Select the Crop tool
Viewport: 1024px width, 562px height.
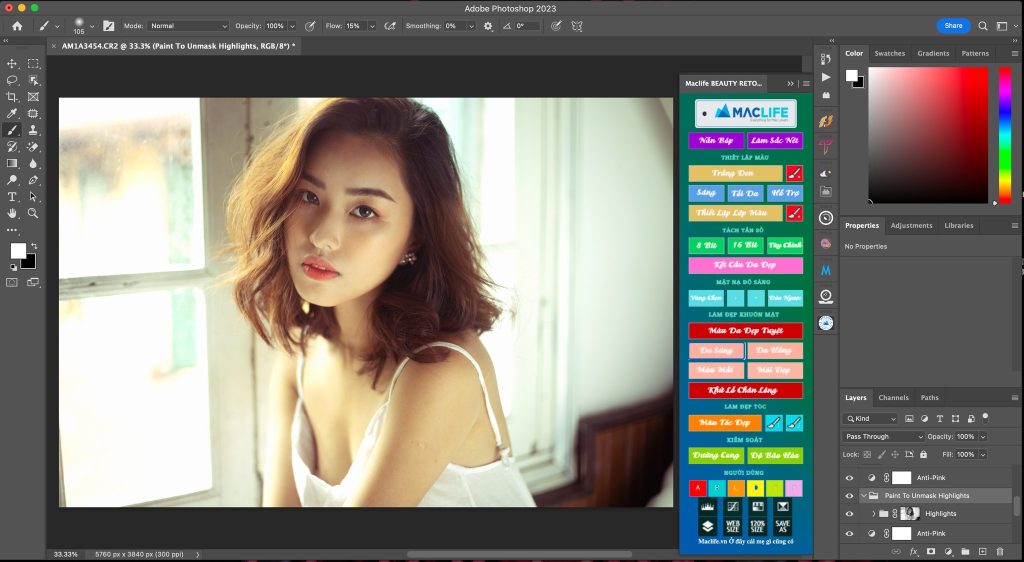click(x=12, y=97)
